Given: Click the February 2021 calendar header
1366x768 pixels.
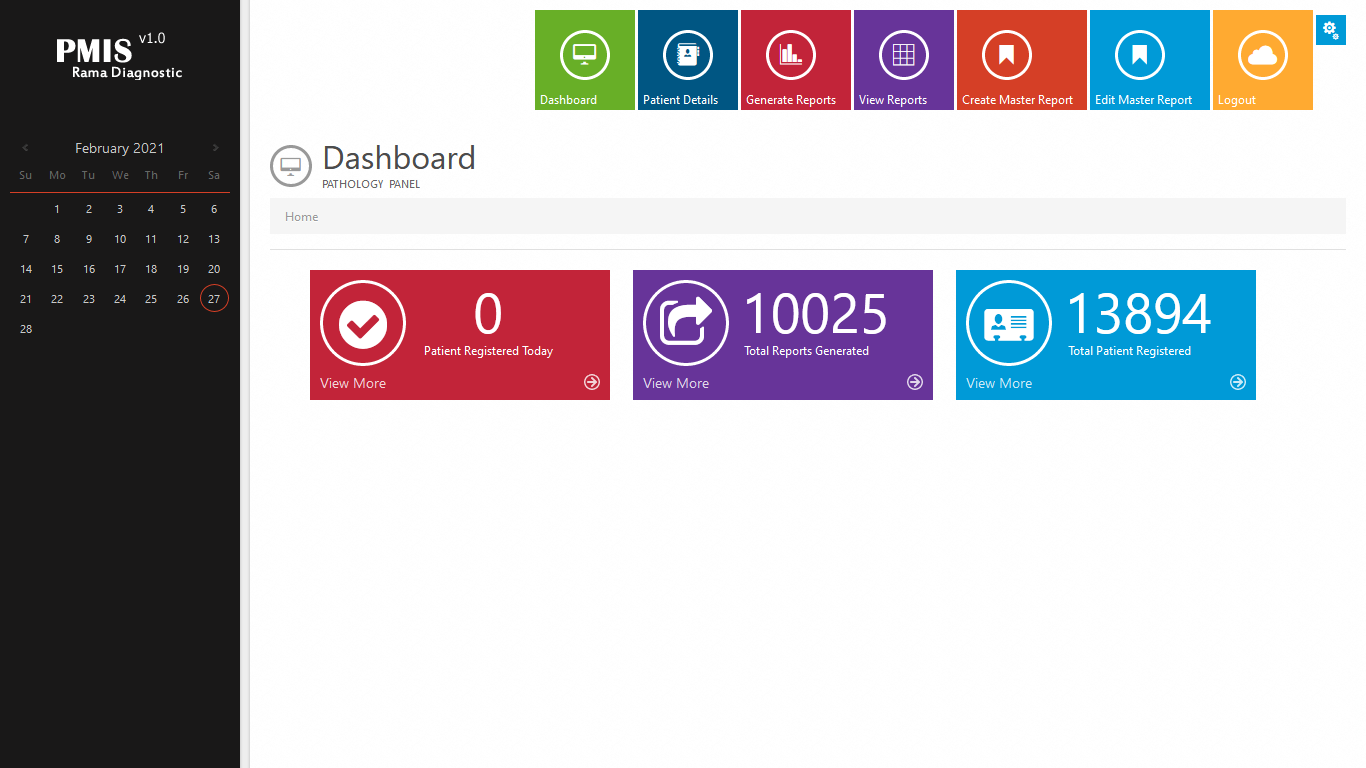Looking at the screenshot, I should click(x=120, y=148).
